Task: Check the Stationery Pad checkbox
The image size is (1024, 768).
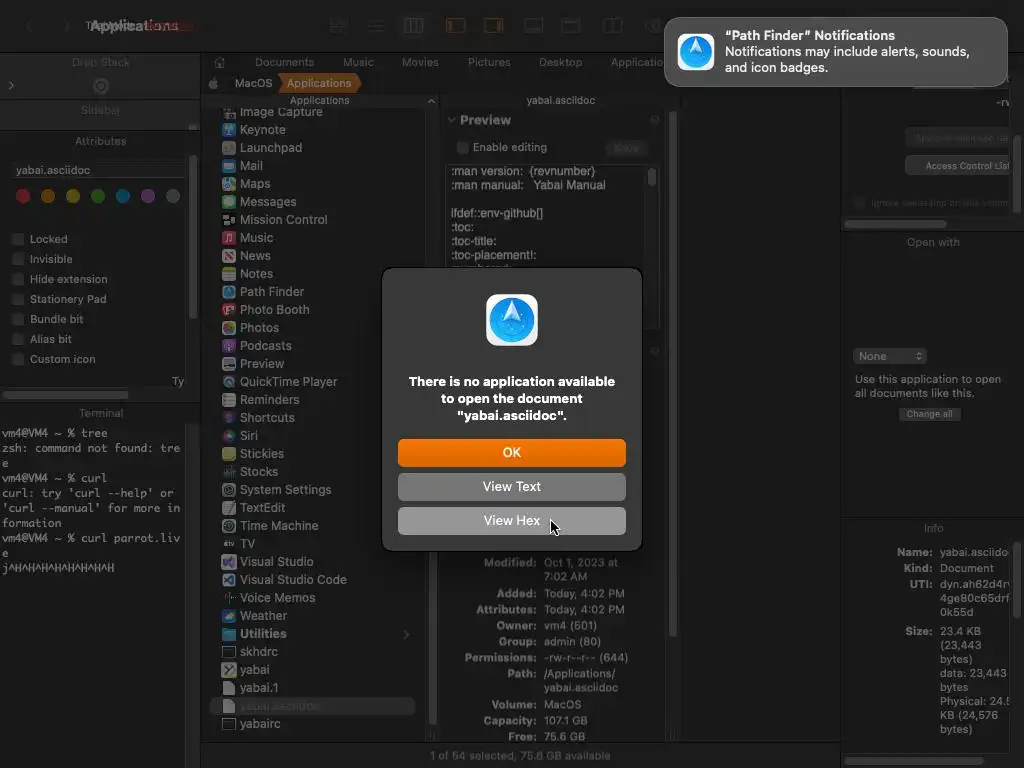Action: coord(18,299)
